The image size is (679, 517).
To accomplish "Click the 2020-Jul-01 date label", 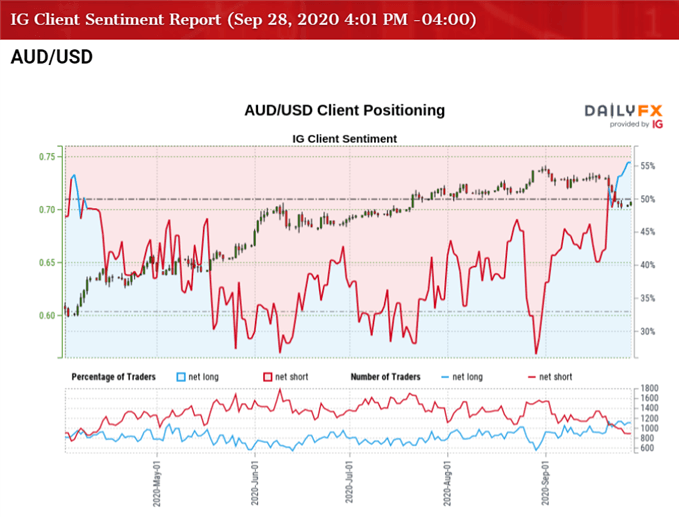I will coord(349,482).
